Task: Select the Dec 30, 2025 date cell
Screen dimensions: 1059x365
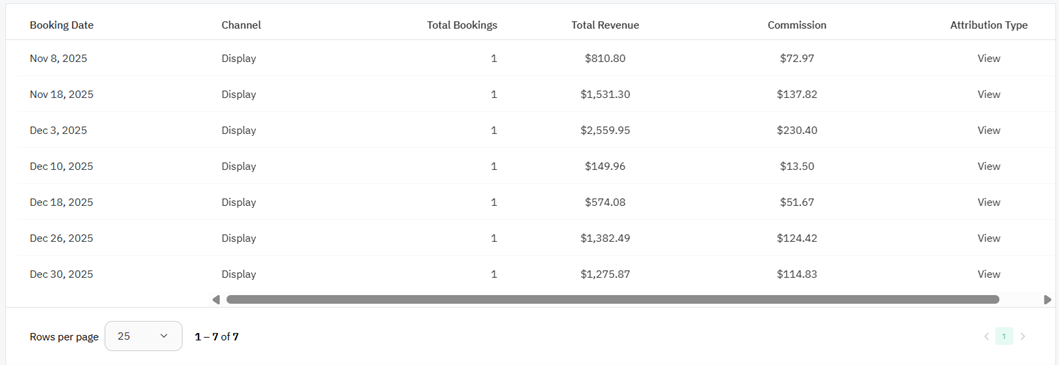Action: point(61,274)
